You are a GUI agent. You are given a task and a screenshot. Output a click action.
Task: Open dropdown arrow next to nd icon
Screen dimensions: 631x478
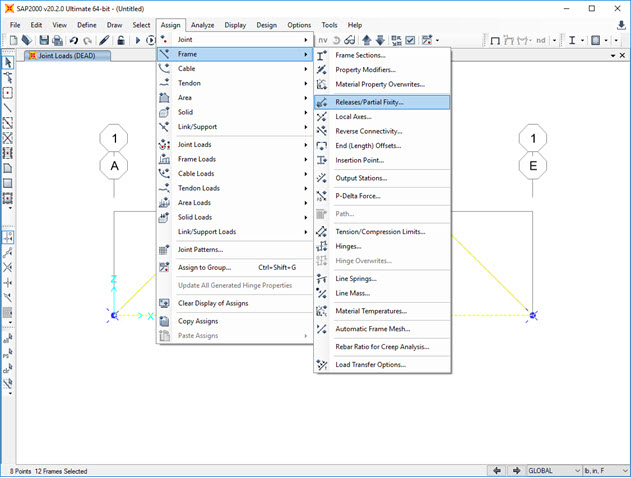tap(555, 40)
